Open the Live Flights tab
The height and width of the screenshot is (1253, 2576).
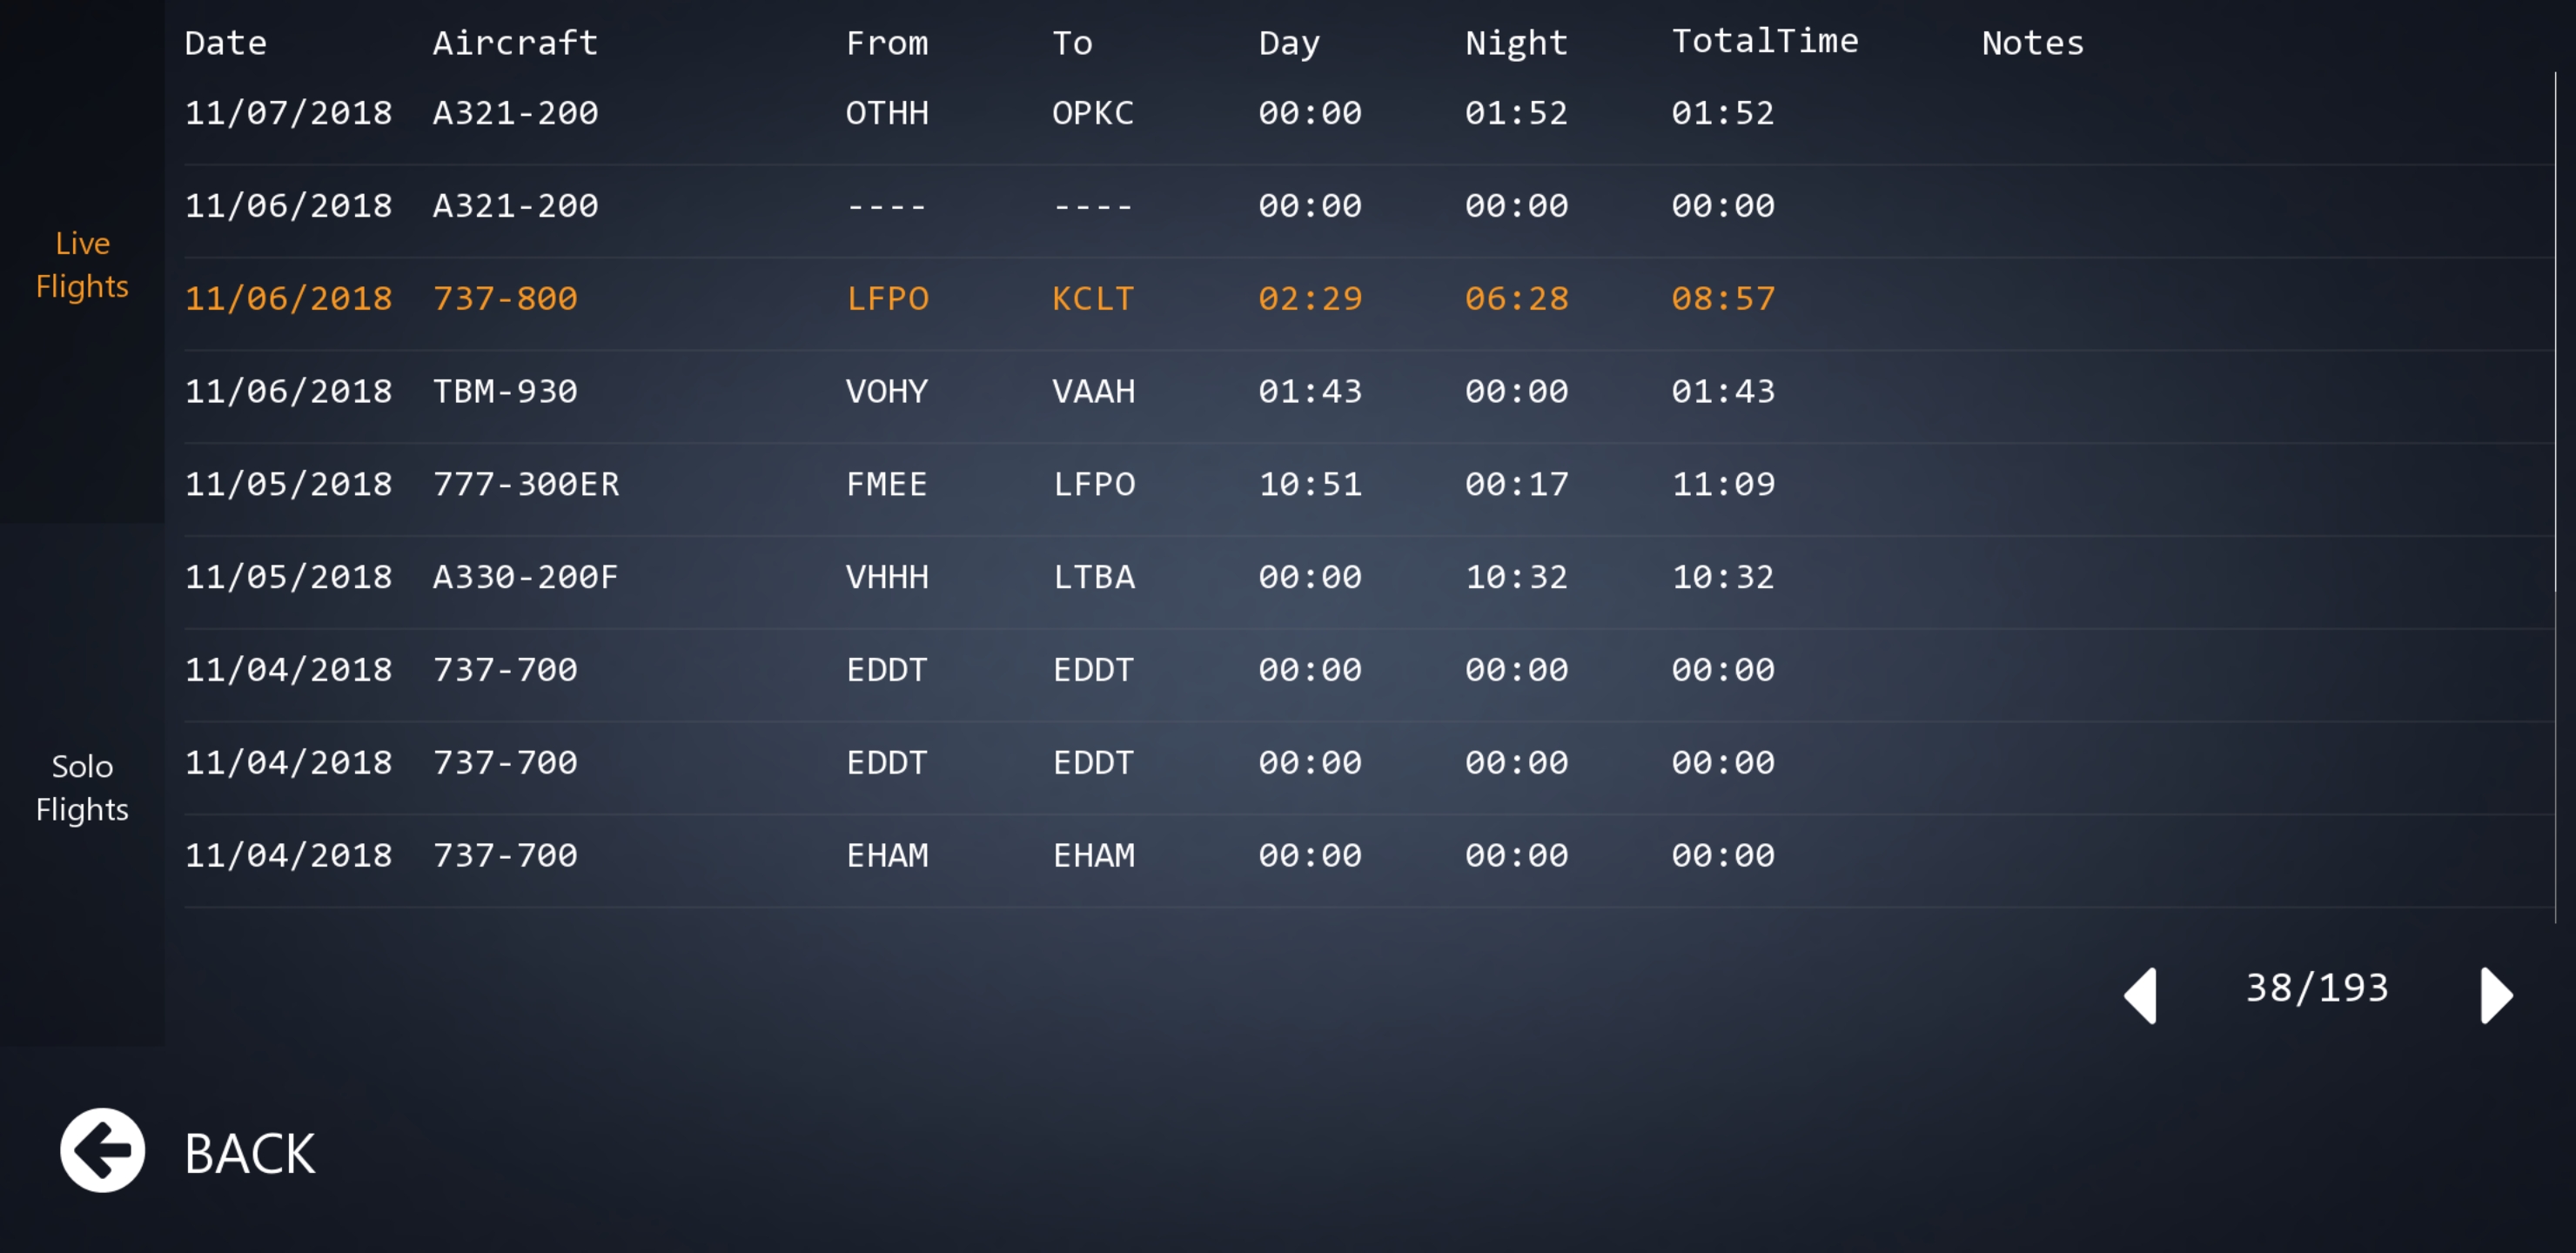click(x=82, y=264)
